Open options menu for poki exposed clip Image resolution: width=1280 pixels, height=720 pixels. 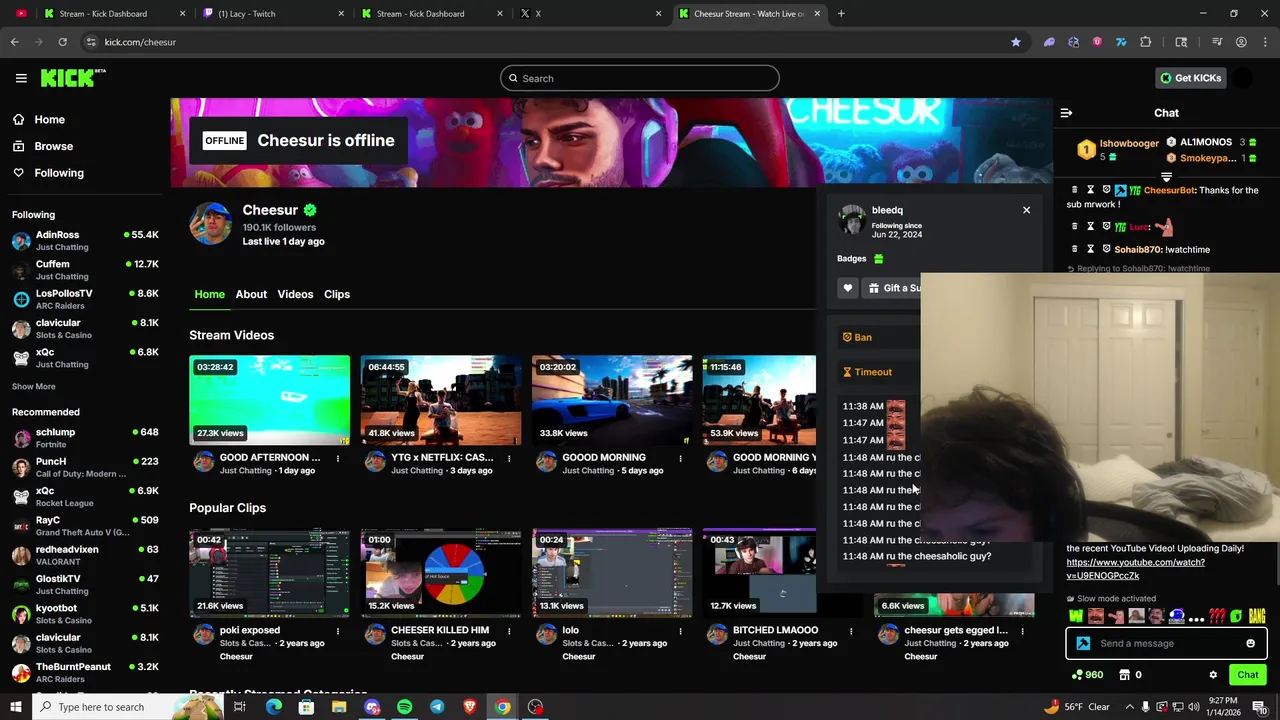click(x=338, y=631)
